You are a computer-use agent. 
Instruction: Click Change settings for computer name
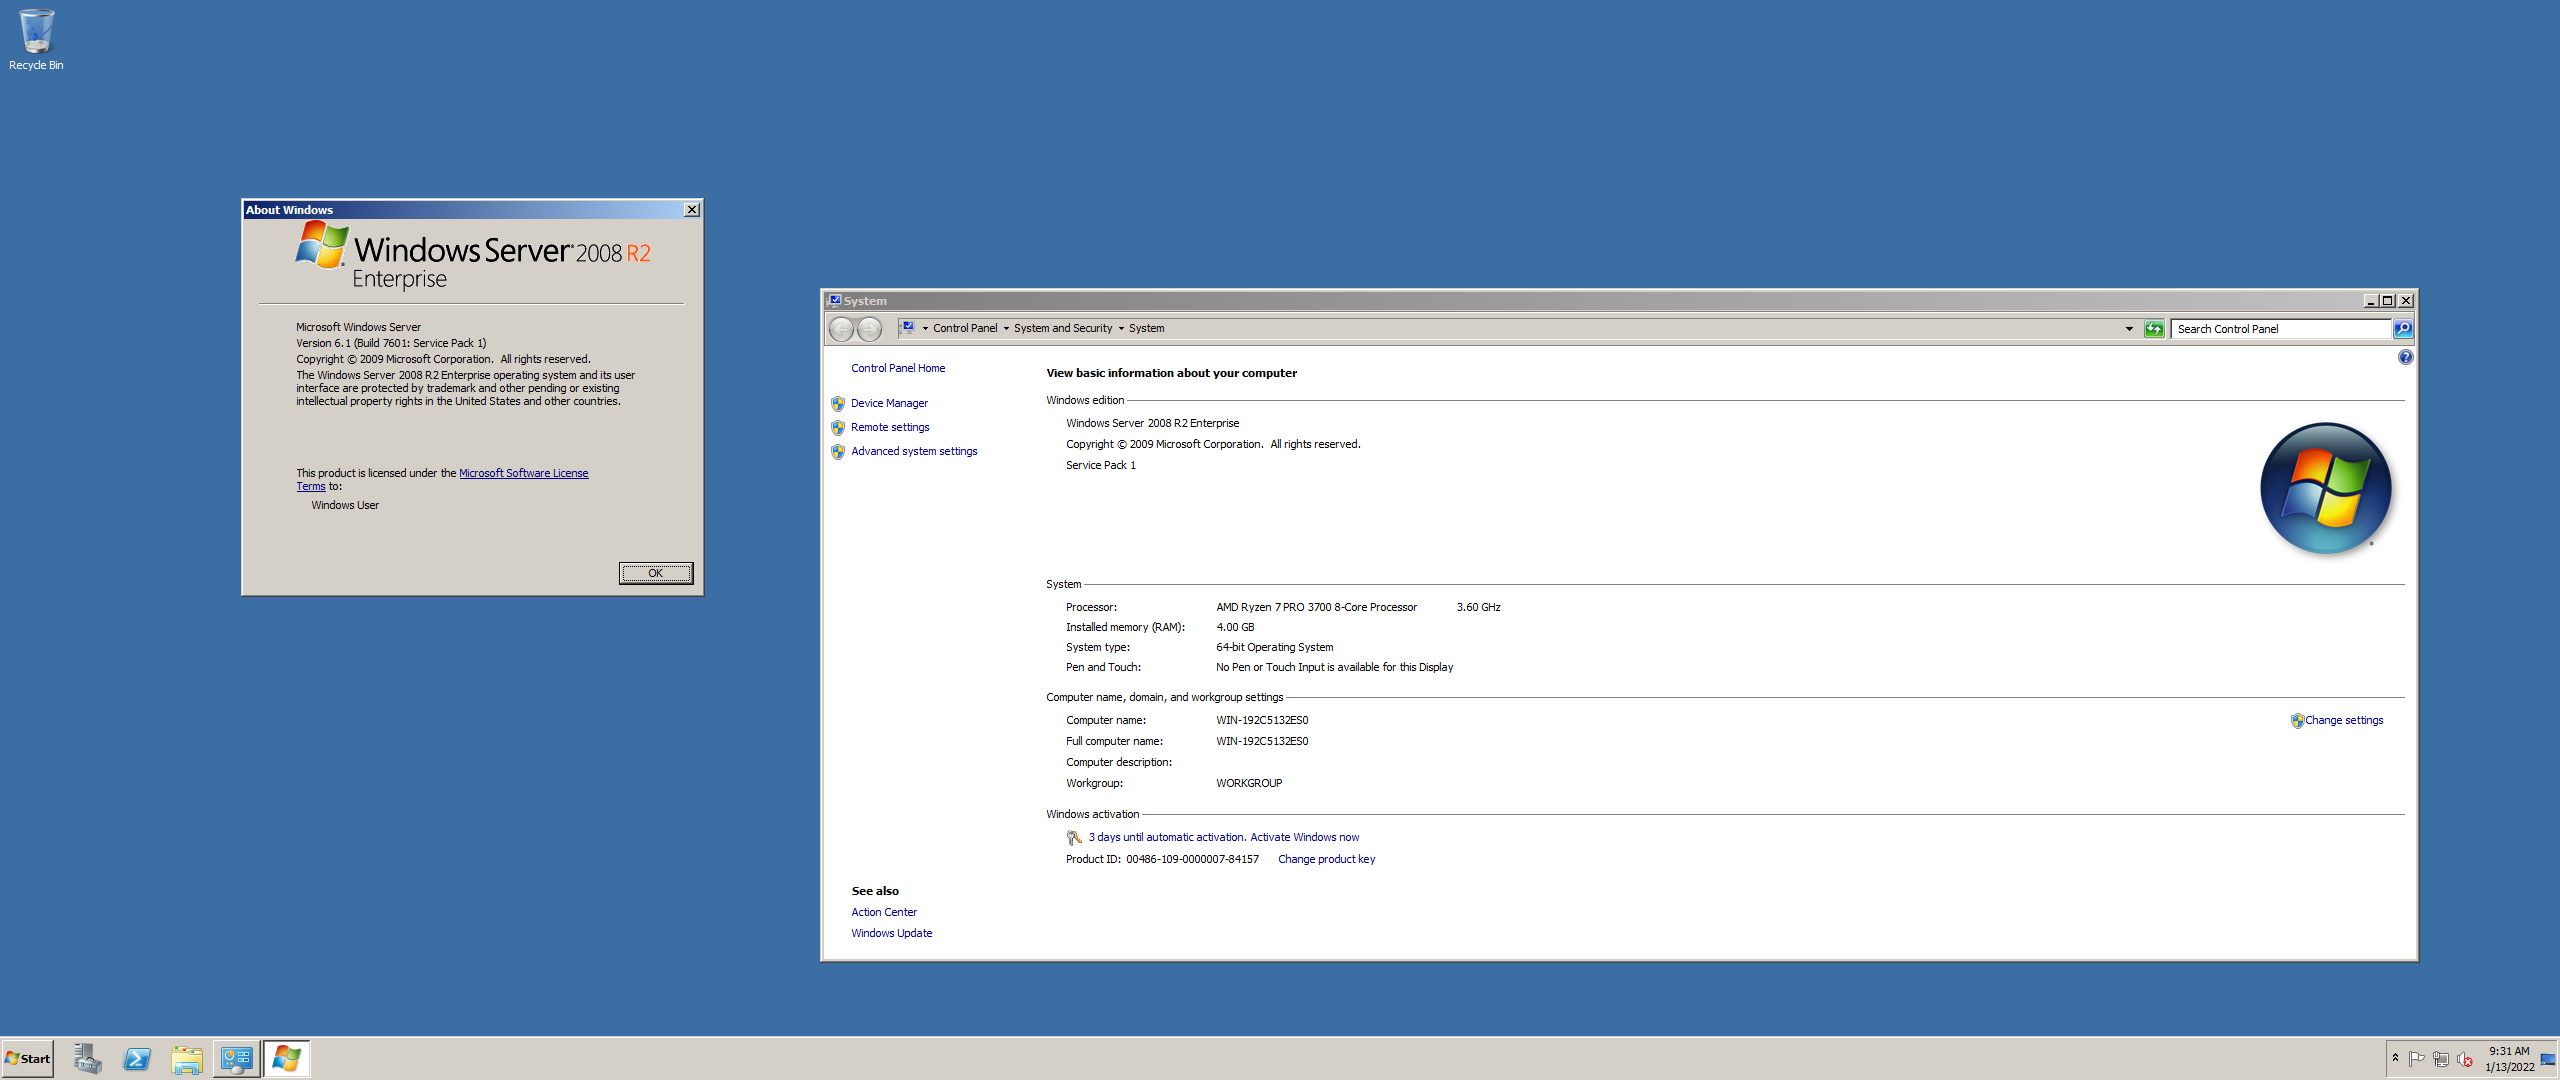point(2344,720)
